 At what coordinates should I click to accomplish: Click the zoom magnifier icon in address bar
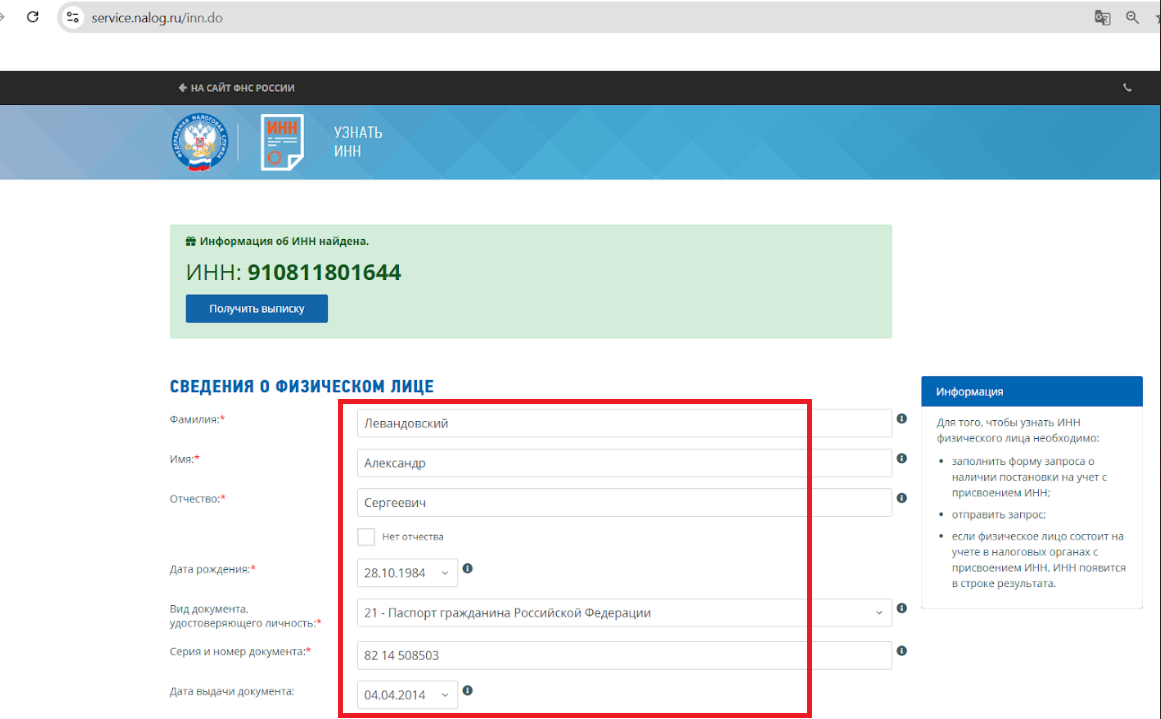point(1132,18)
